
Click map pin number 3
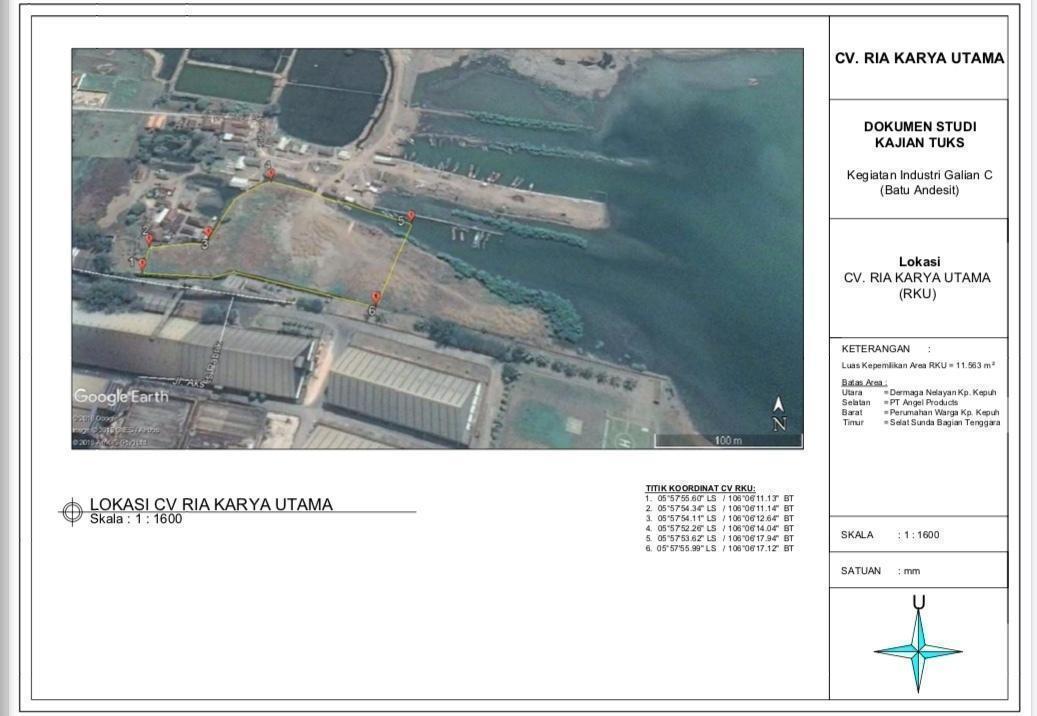pos(208,233)
